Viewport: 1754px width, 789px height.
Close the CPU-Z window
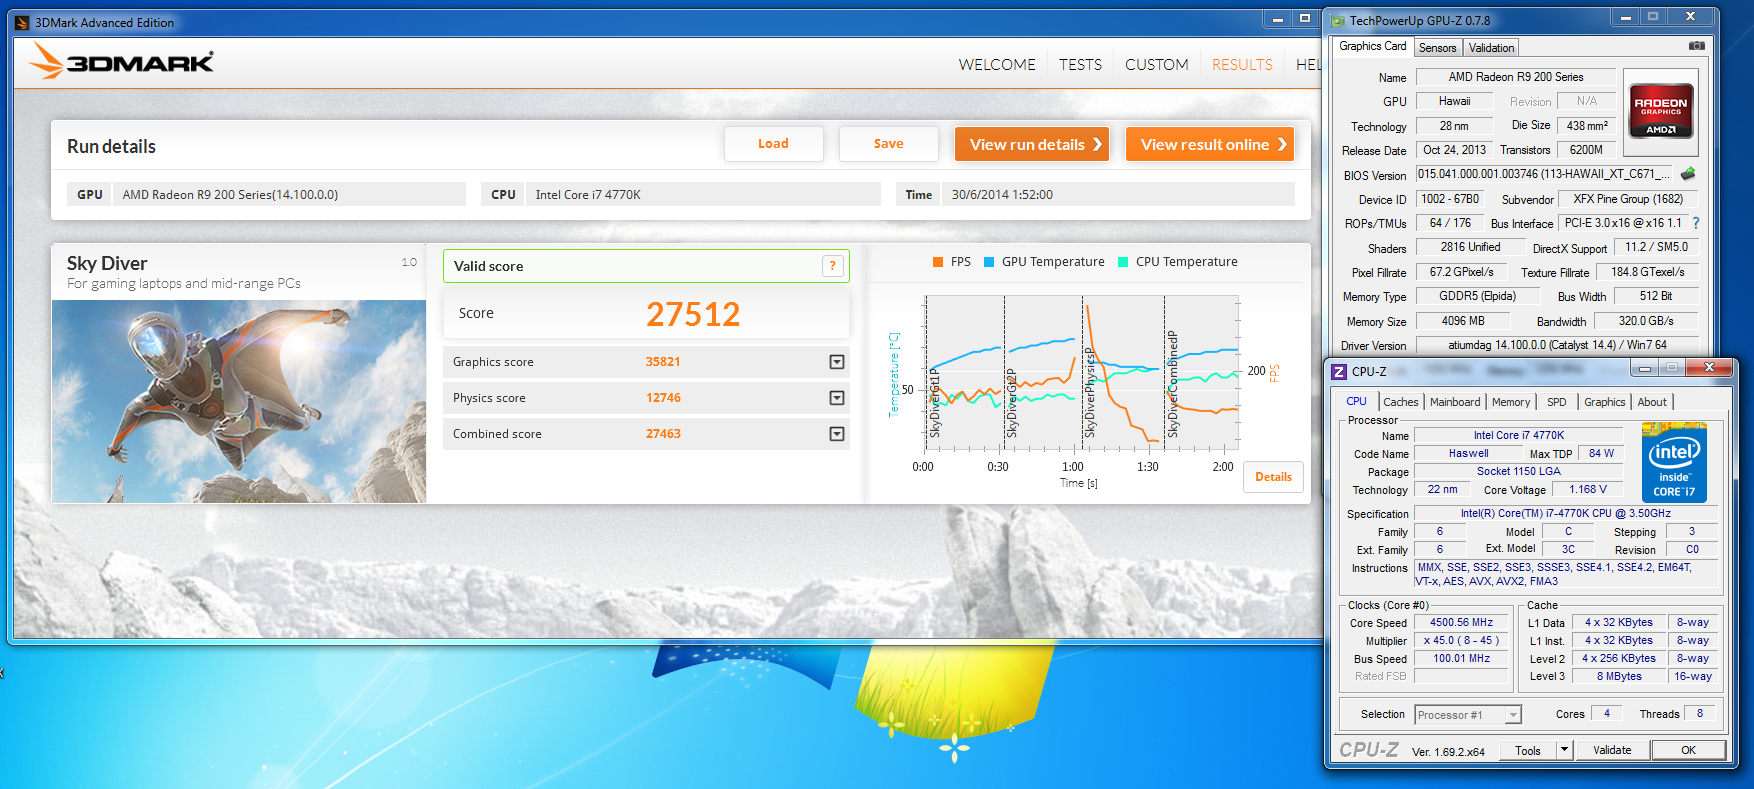(1710, 368)
